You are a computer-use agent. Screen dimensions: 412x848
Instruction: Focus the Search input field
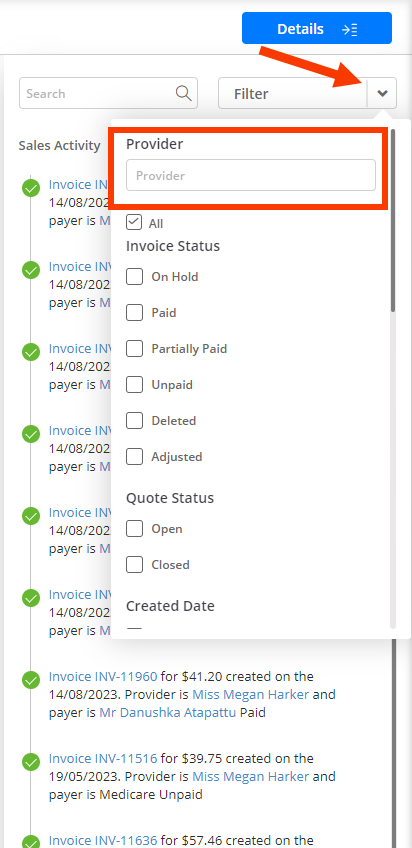tap(108, 93)
